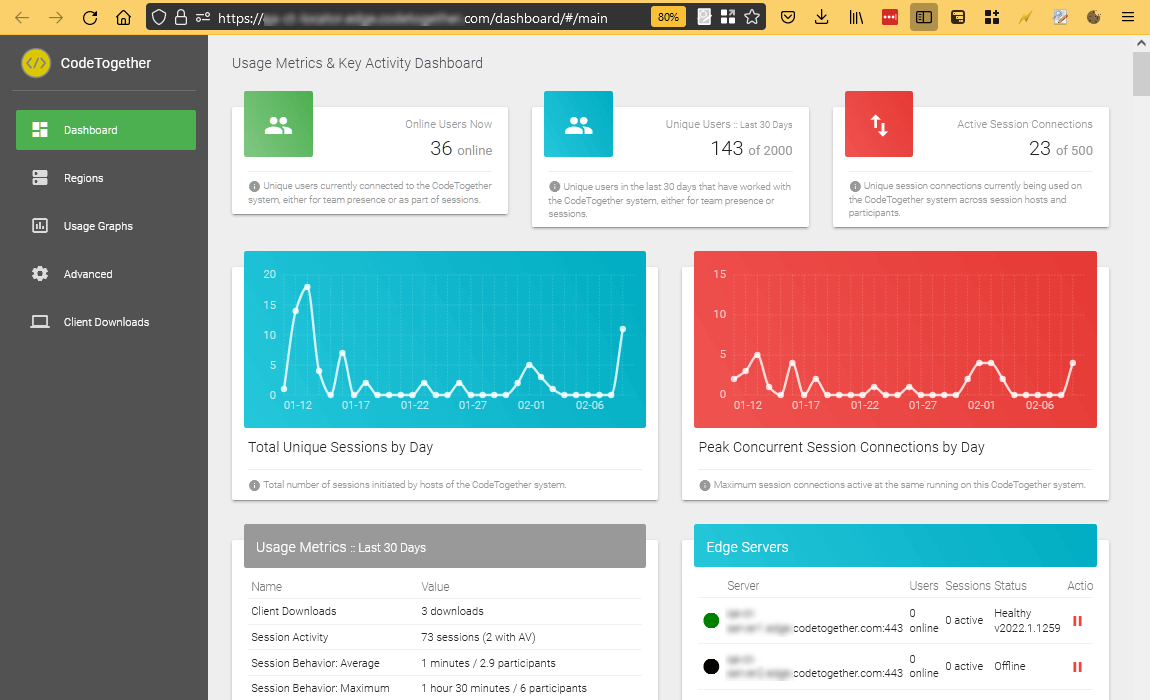Reload the current page
The width and height of the screenshot is (1150, 700).
point(89,18)
